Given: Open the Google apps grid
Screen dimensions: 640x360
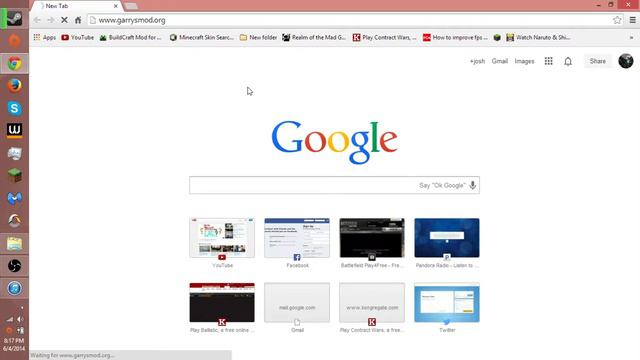Looking at the screenshot, I should (x=549, y=61).
